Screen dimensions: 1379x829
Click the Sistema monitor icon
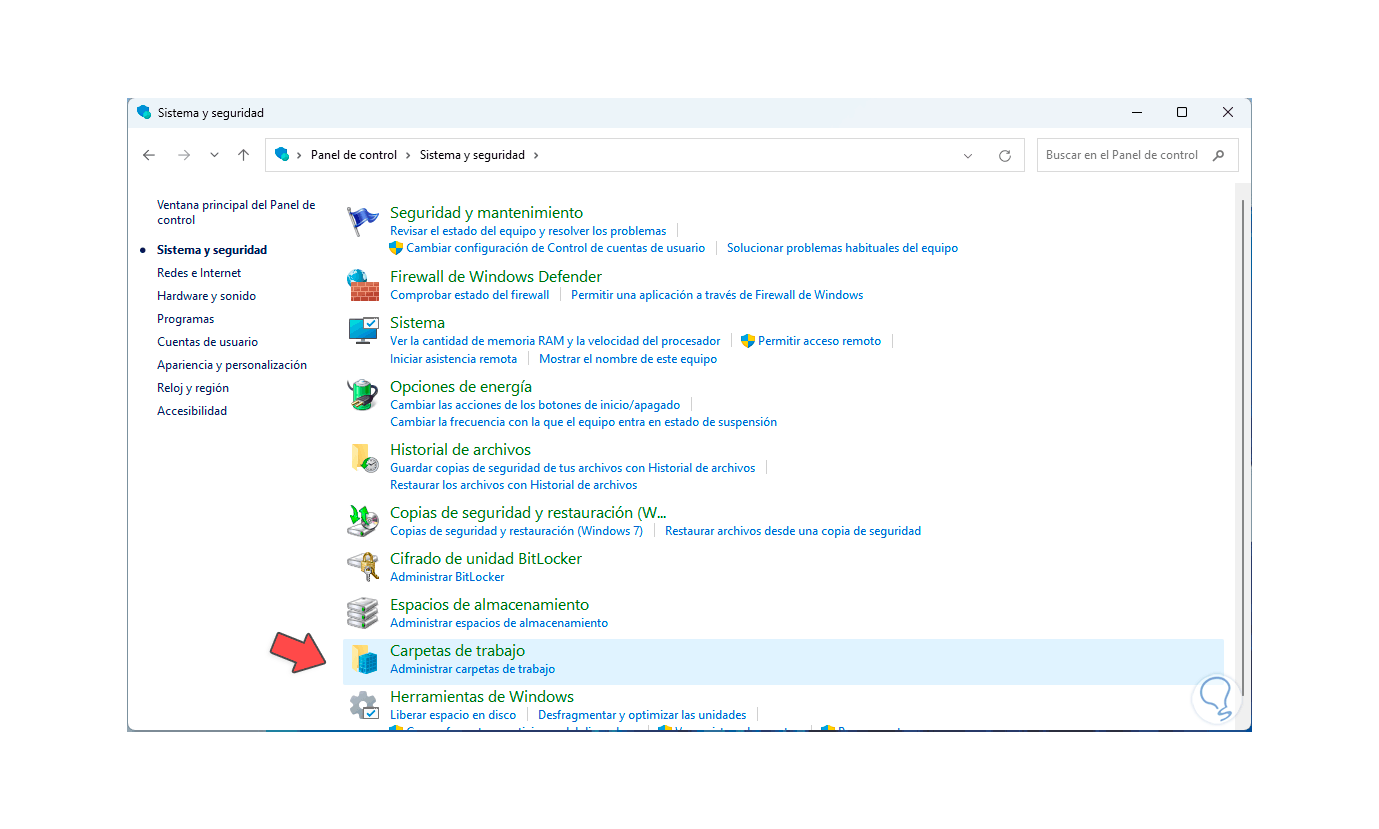coord(363,331)
